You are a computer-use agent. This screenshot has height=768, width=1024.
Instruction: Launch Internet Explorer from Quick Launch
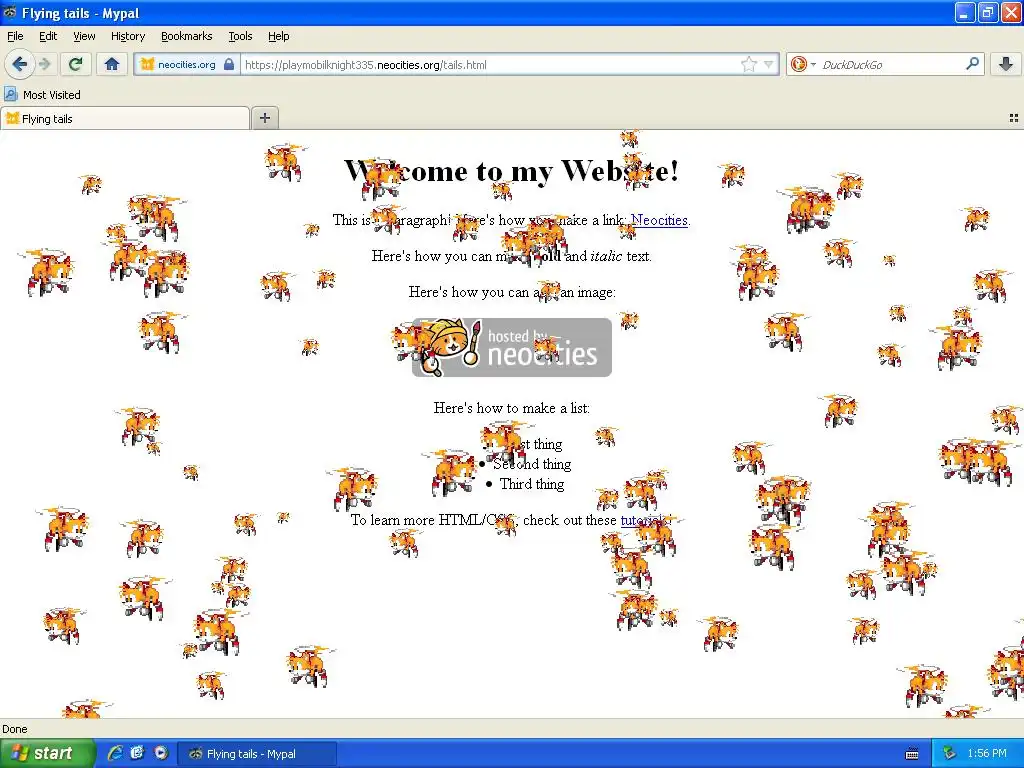(x=115, y=753)
